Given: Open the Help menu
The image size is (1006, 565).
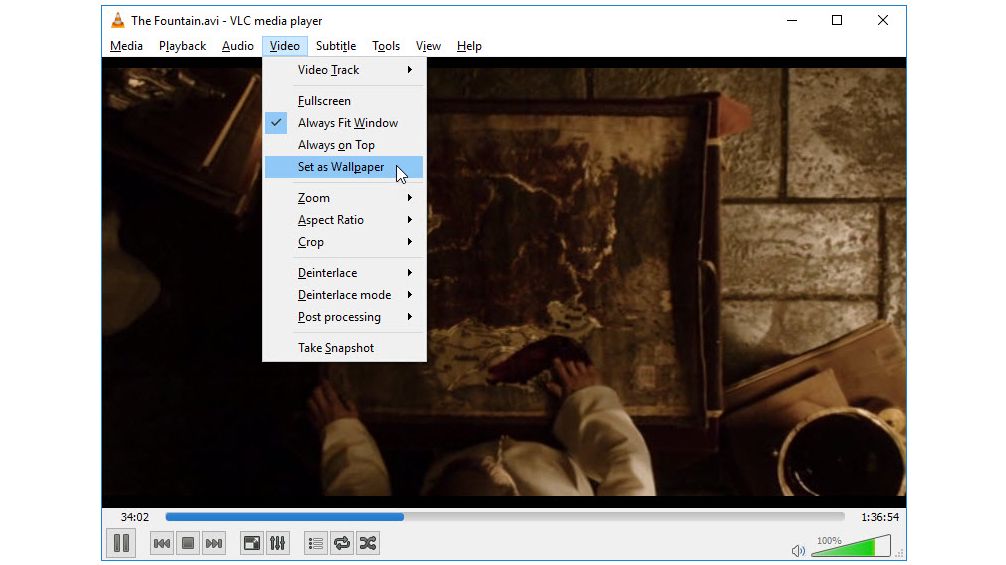Looking at the screenshot, I should point(469,46).
